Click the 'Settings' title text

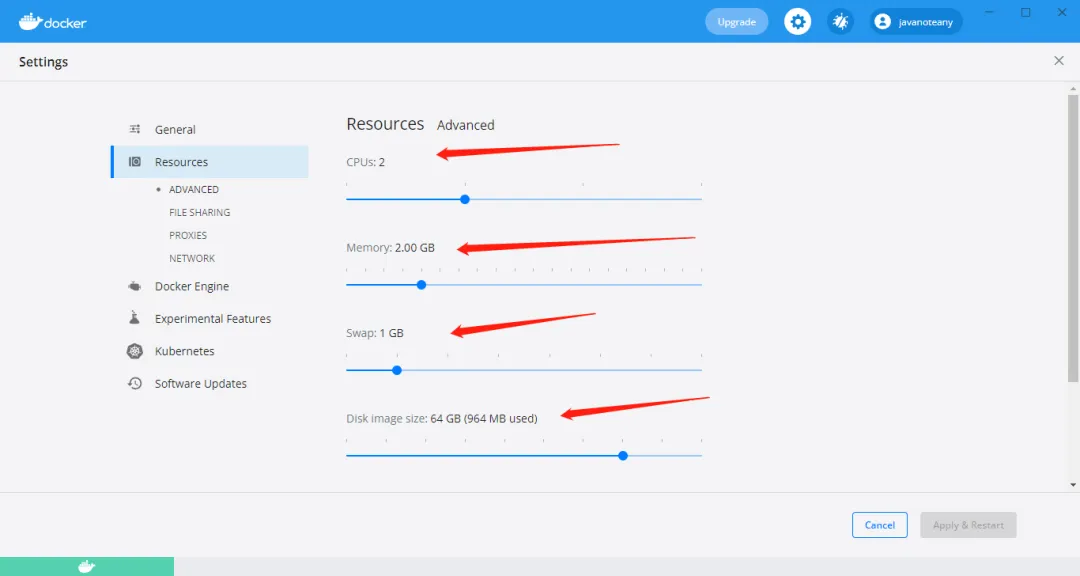click(43, 61)
